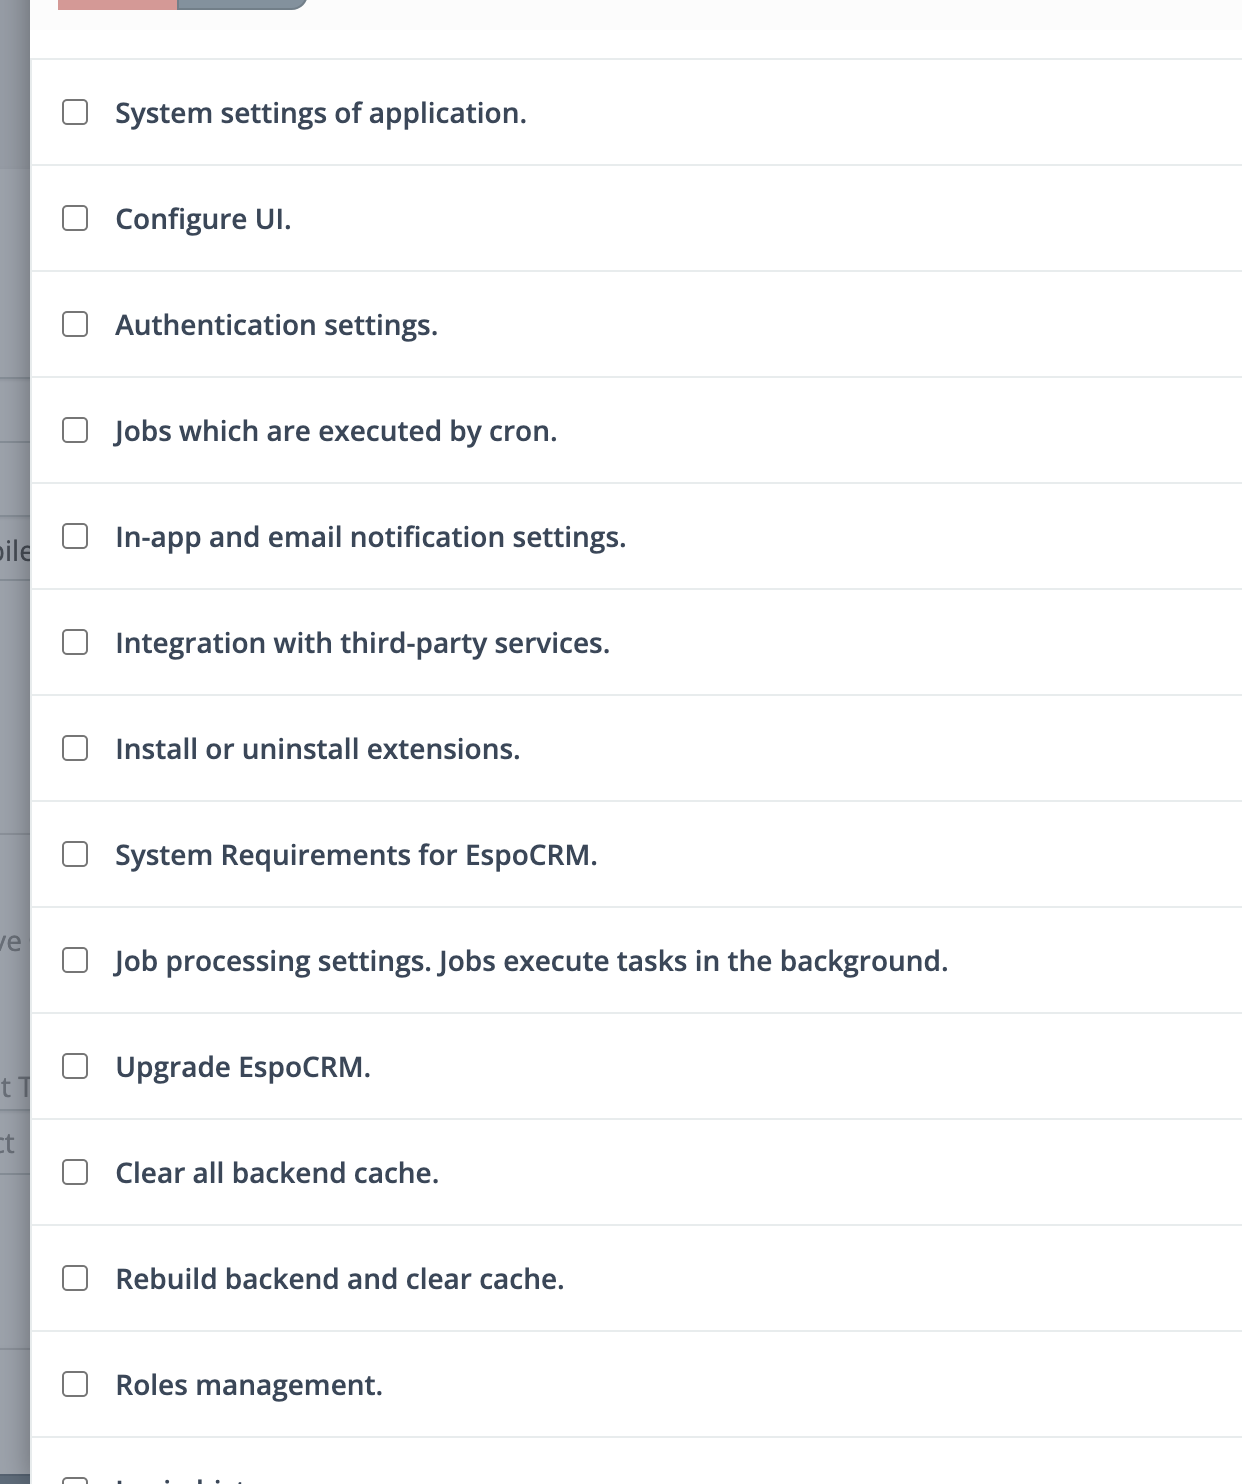Screen dimensions: 1242x1484
Task: Enable the Authentication settings checkbox
Action: pyautogui.click(x=75, y=324)
